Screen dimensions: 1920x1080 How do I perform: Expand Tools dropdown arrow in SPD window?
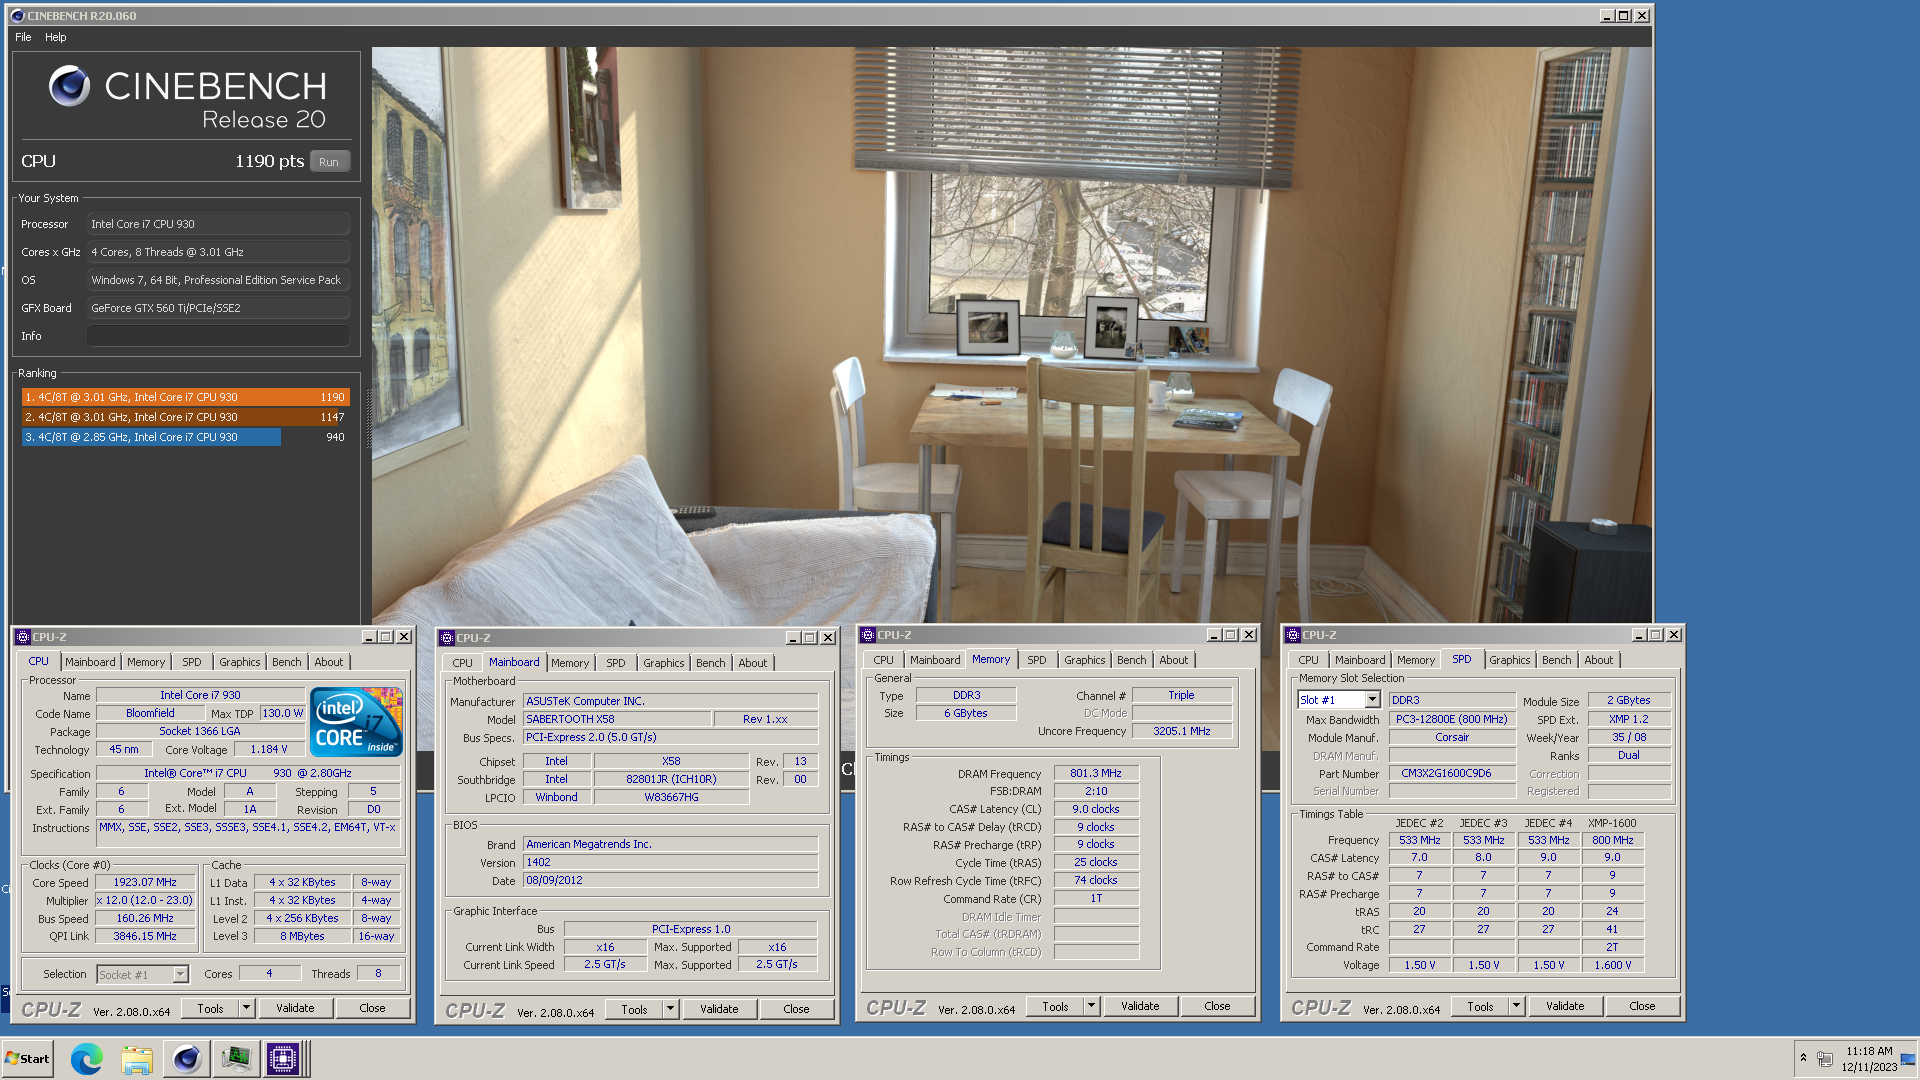click(x=1516, y=1007)
